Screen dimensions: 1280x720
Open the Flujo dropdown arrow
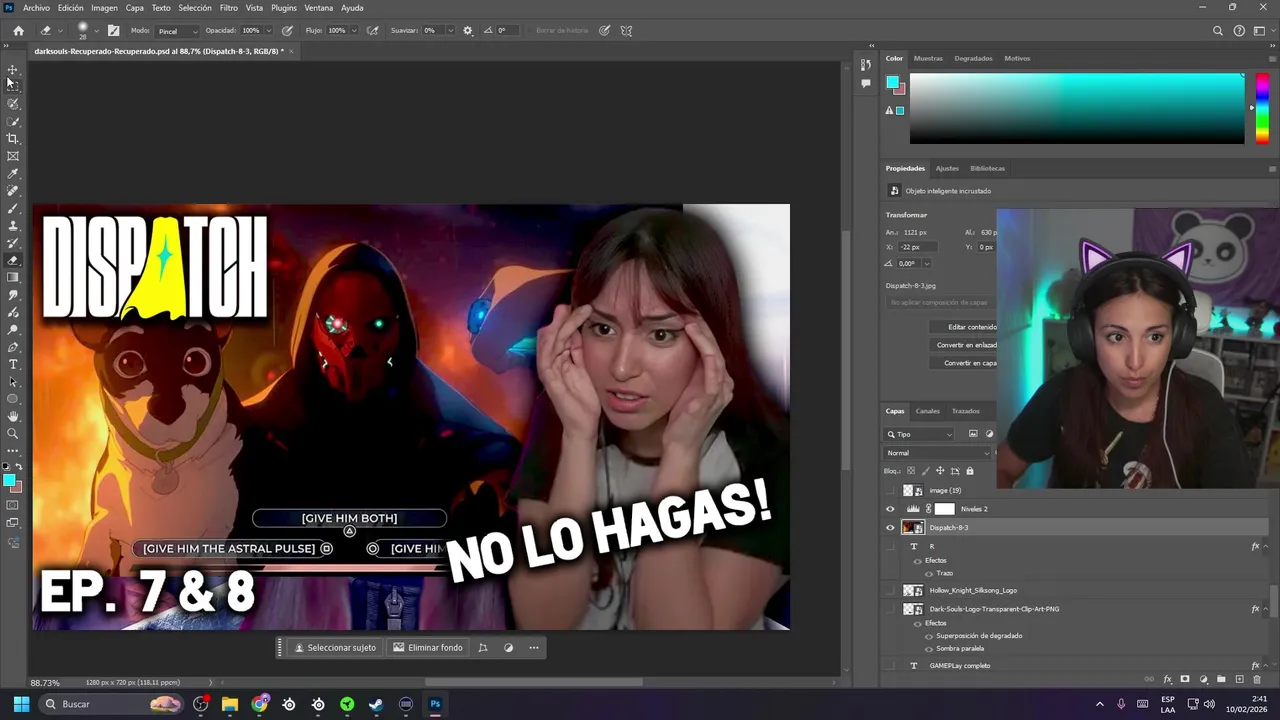[x=355, y=31]
